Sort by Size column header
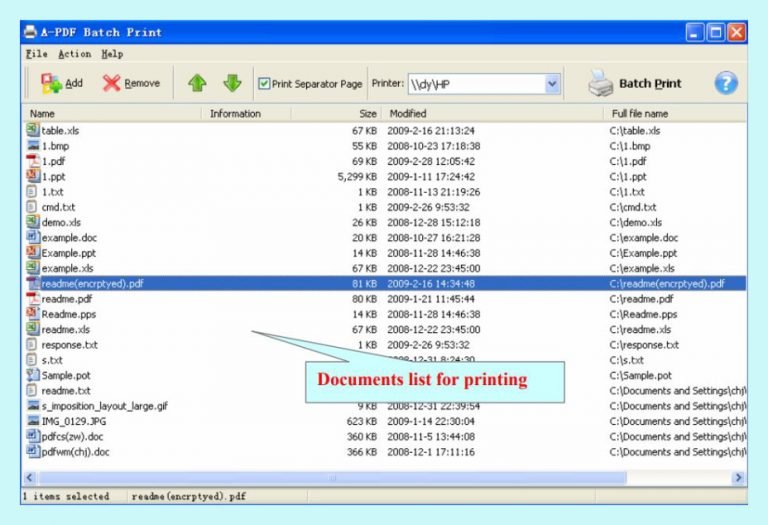 [x=336, y=114]
